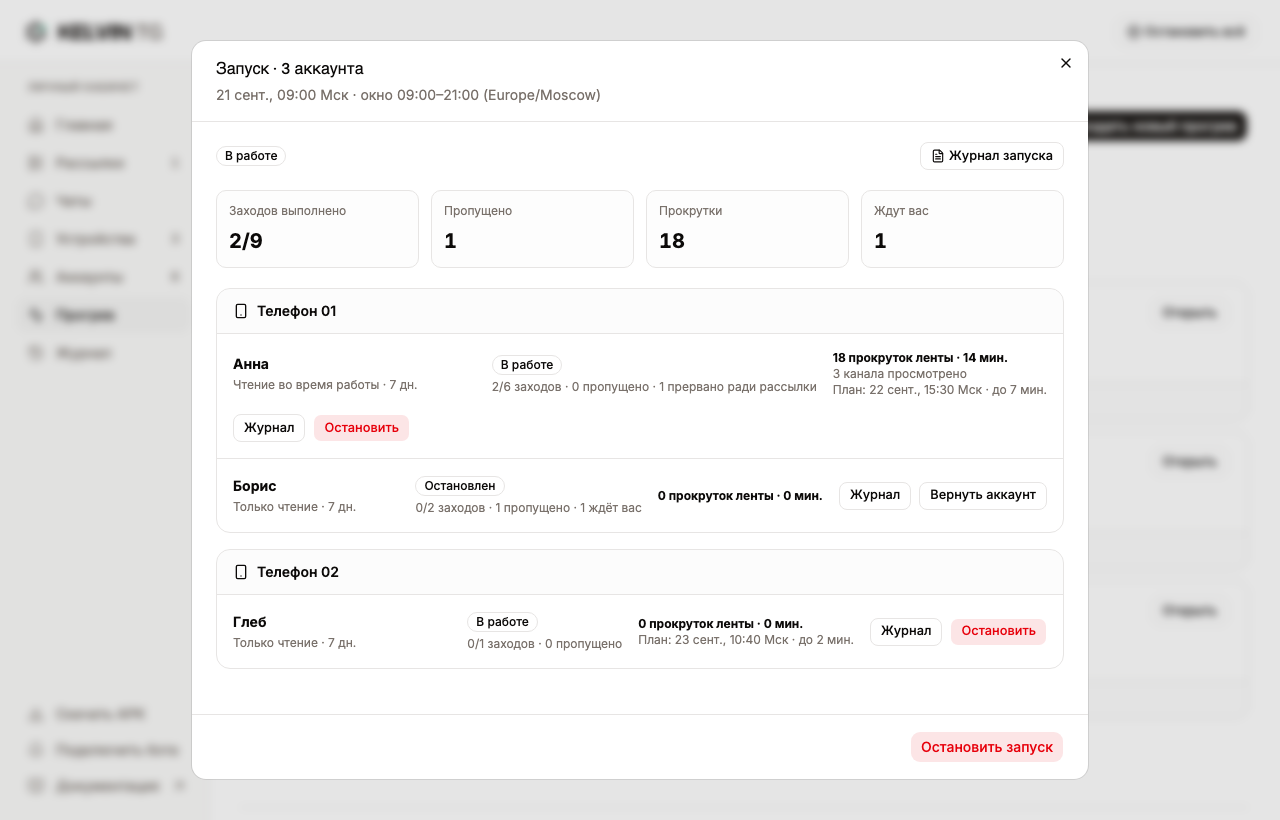Click the Телефон 02 header label
Viewport: 1280px width, 820px height.
click(x=298, y=572)
